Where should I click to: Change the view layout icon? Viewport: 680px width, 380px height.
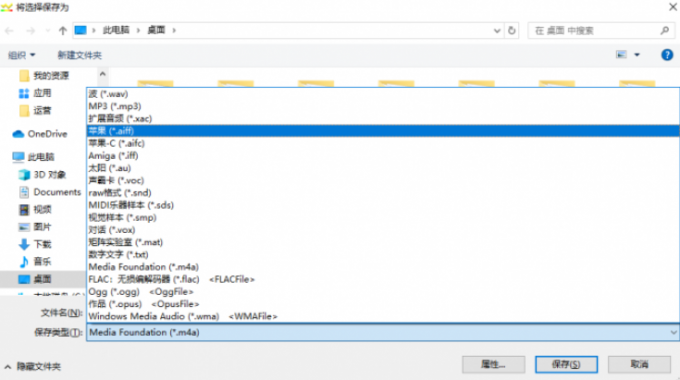(621, 55)
